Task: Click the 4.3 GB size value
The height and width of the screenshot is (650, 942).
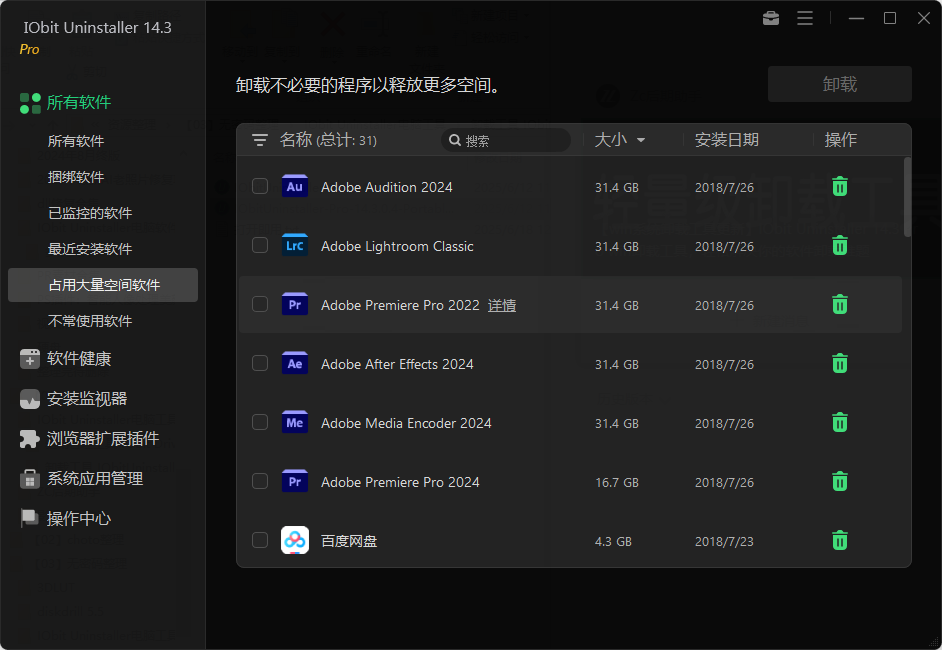Action: (x=613, y=541)
